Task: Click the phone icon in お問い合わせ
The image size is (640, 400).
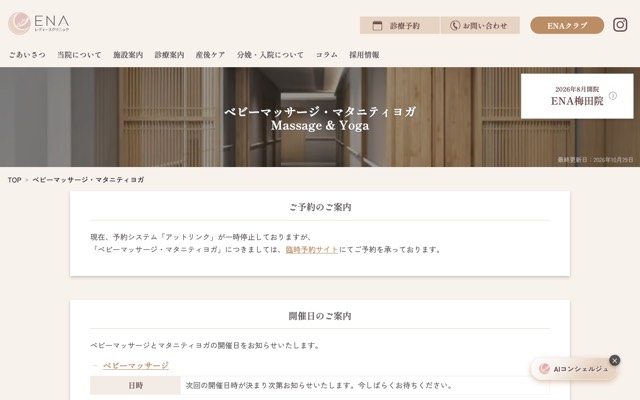Action: point(455,26)
